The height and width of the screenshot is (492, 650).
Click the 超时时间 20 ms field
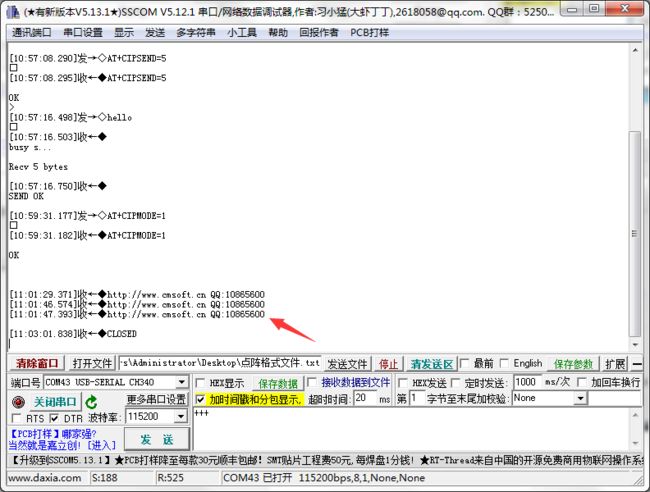[365, 398]
